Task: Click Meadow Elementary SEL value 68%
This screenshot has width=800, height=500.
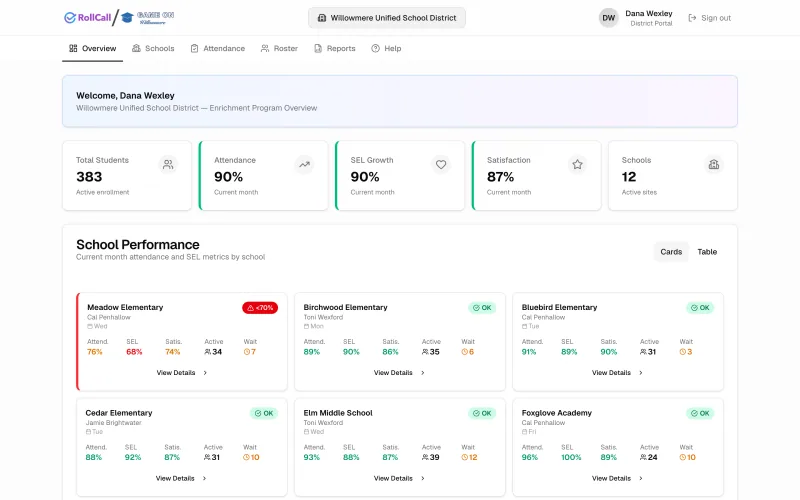Action: (134, 352)
